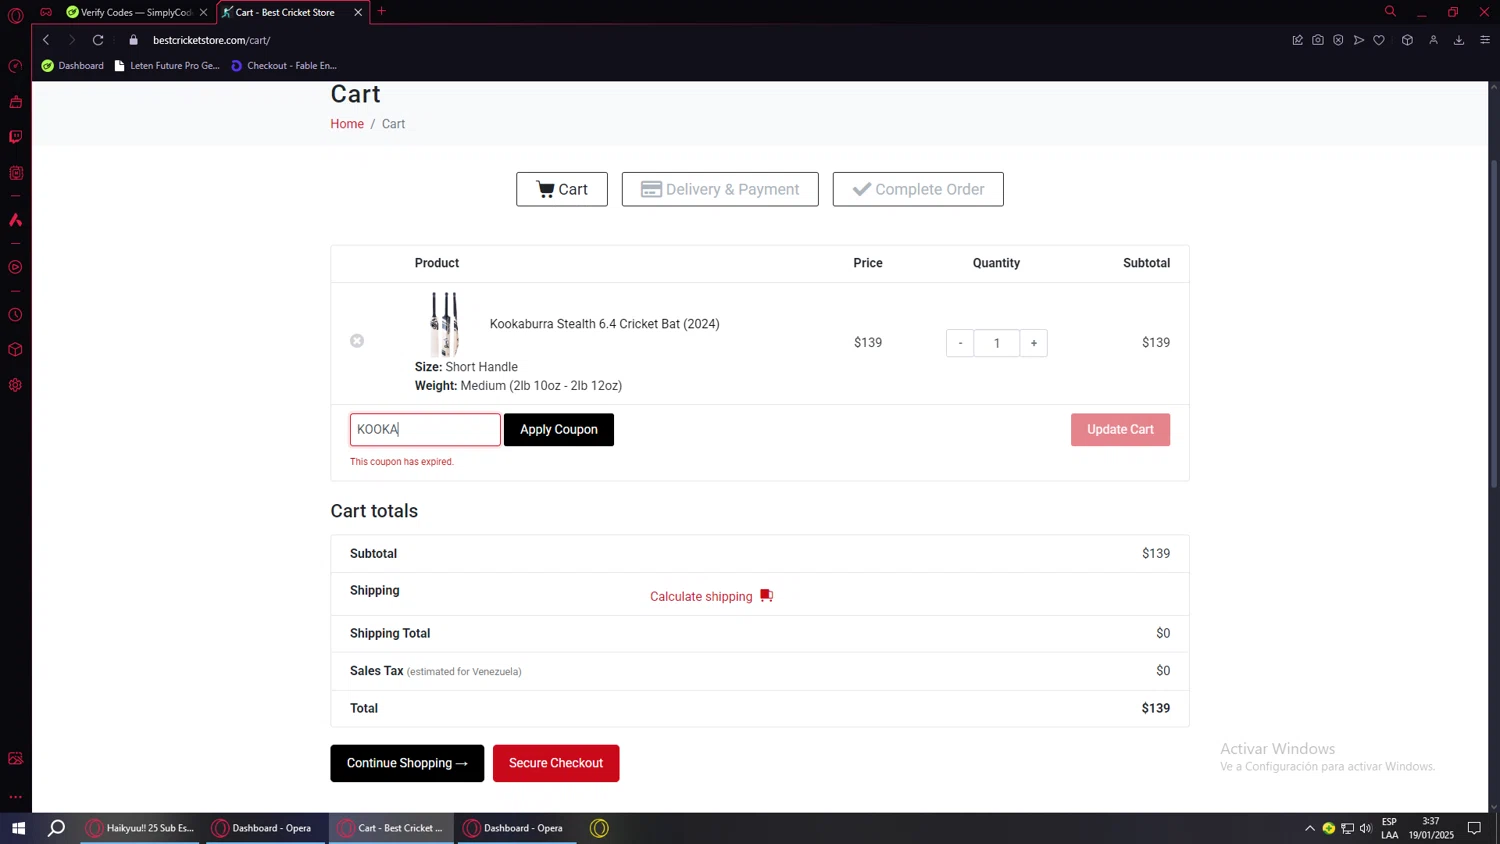Screen dimensions: 1500x844
Task: Open the chip-shaped sidebar icon
Action: pos(15,173)
